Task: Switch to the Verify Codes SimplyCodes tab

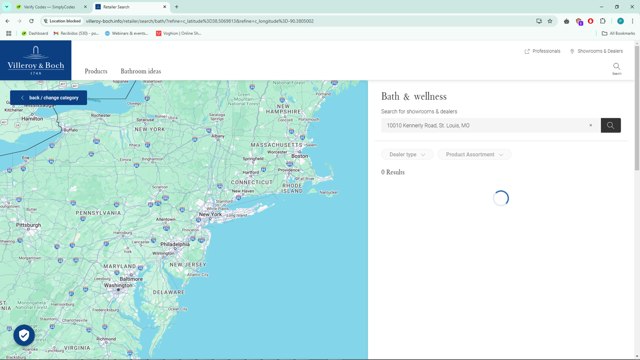Action: click(51, 7)
